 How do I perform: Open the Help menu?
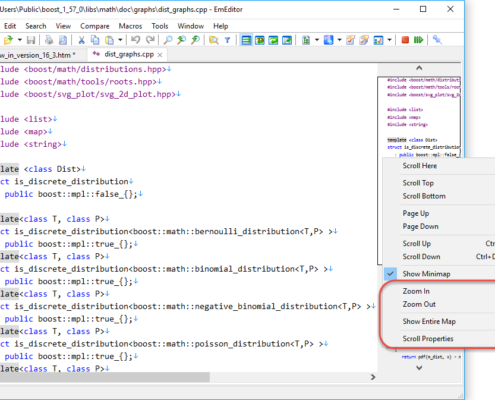pos(221,26)
